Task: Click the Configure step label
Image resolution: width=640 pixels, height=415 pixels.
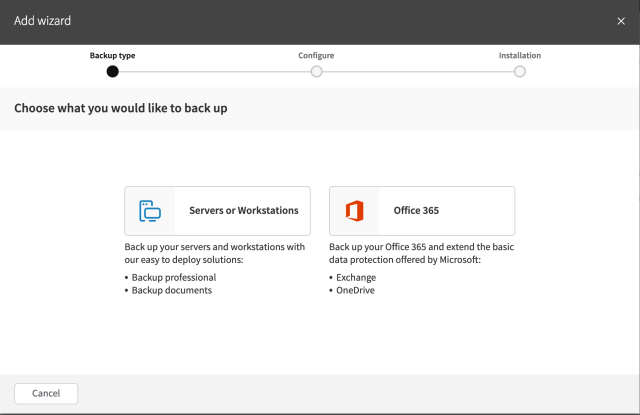Action: [x=316, y=55]
